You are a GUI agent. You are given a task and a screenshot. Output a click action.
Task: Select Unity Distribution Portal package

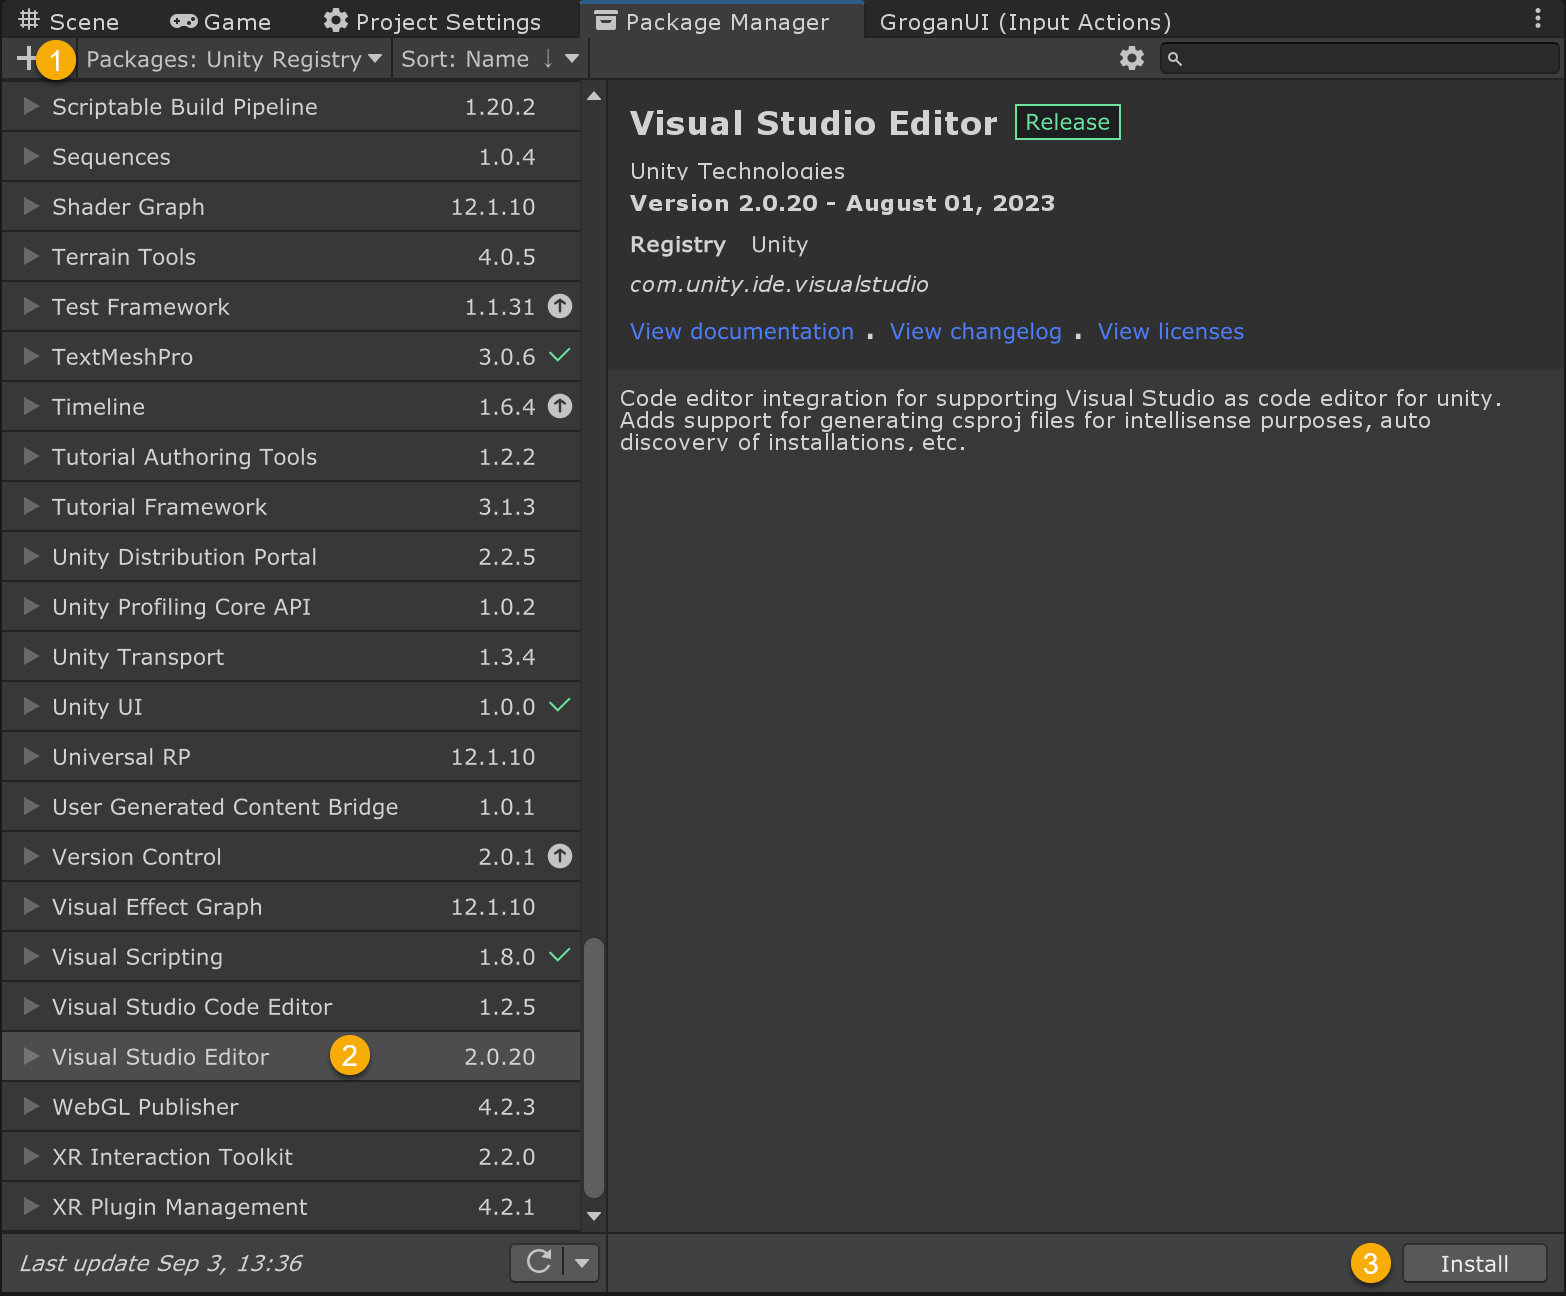point(291,556)
